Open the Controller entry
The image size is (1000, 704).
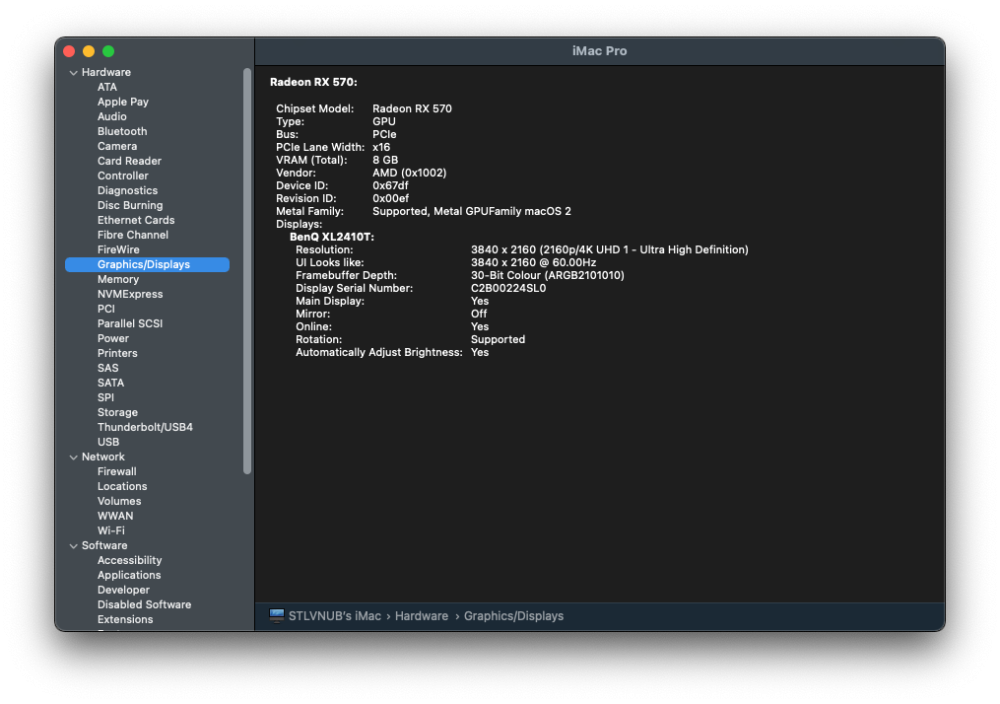click(x=122, y=175)
